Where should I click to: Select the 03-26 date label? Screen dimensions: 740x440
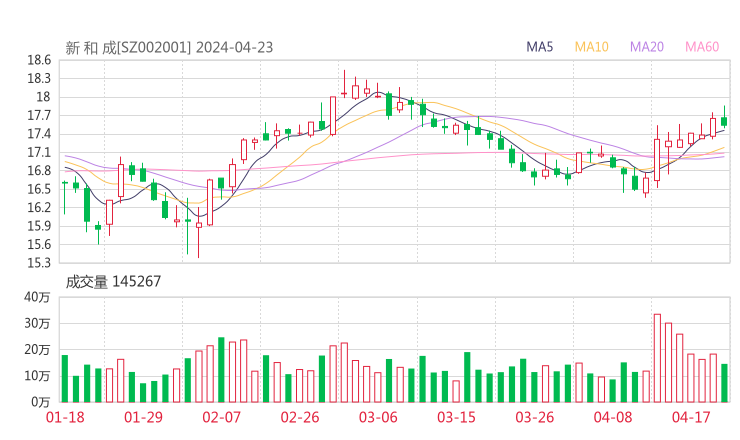pyautogui.click(x=534, y=417)
